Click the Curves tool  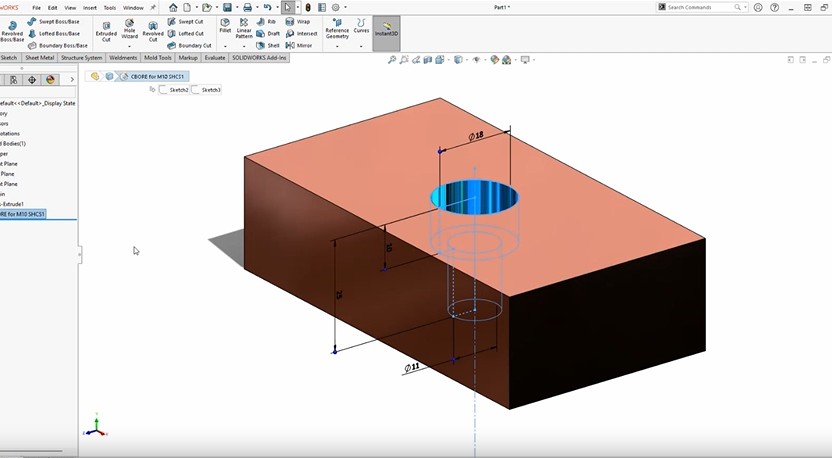[361, 26]
